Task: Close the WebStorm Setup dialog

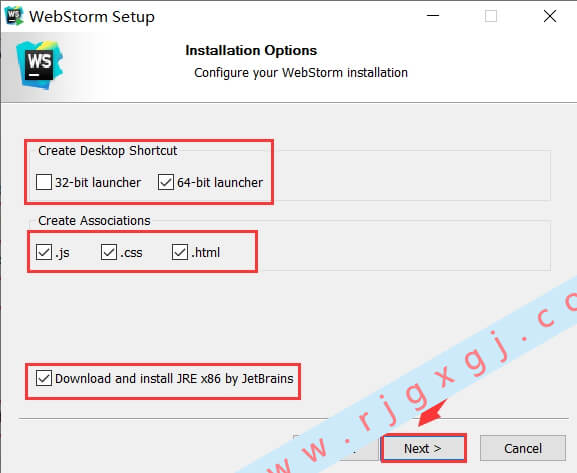Action: click(x=550, y=16)
